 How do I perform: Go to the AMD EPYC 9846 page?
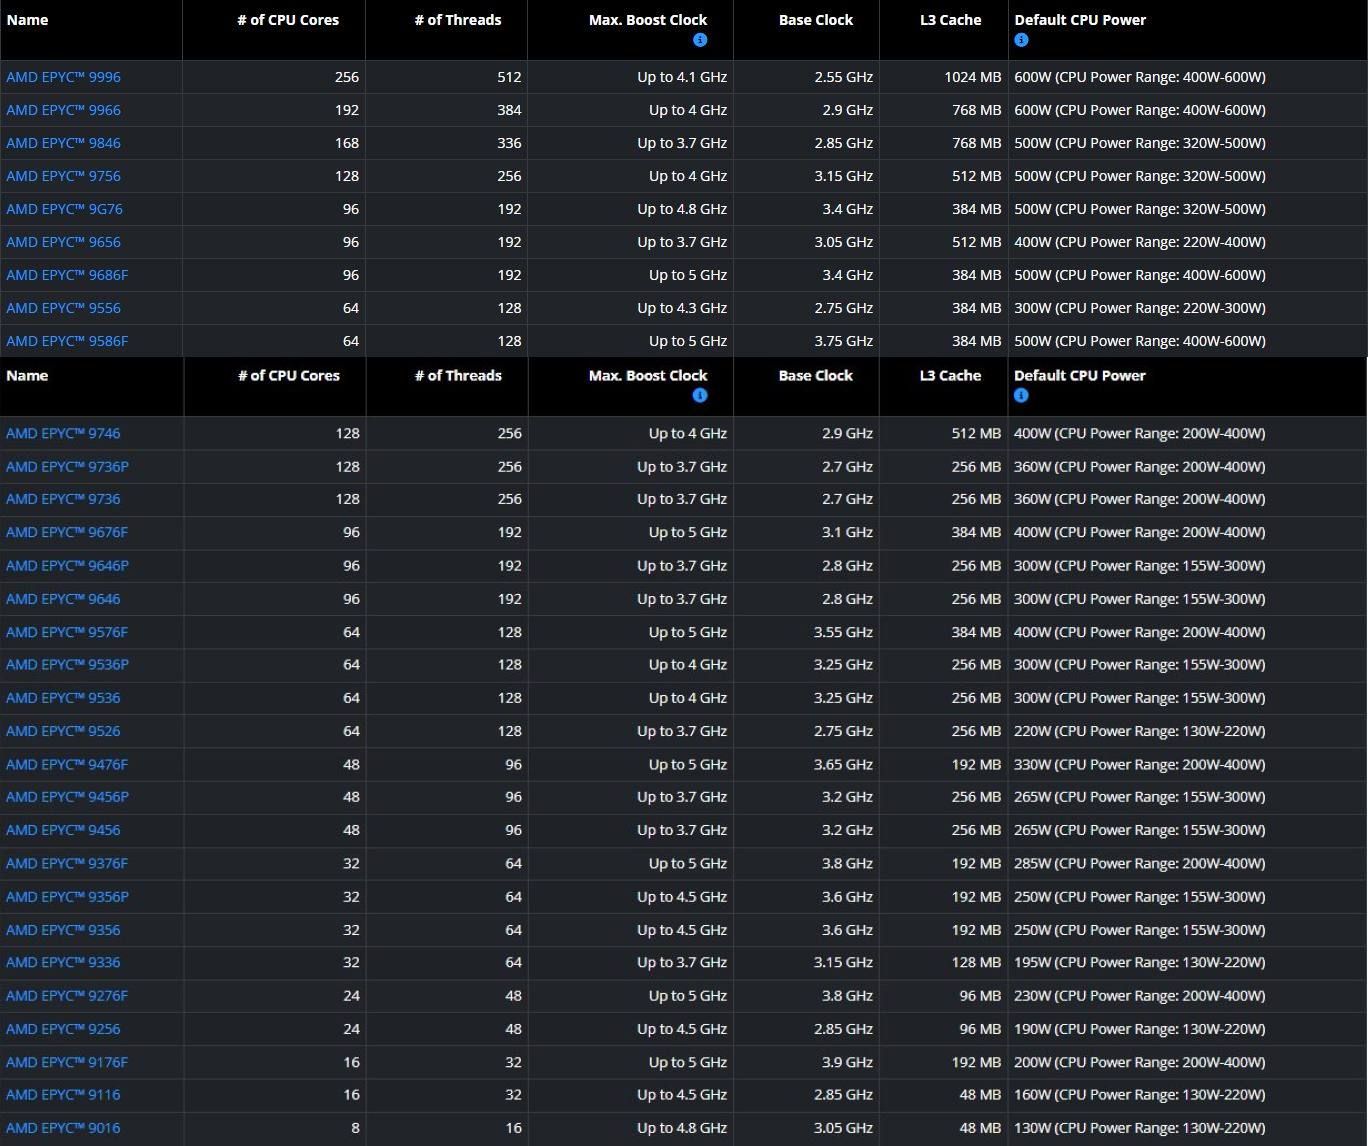[63, 143]
